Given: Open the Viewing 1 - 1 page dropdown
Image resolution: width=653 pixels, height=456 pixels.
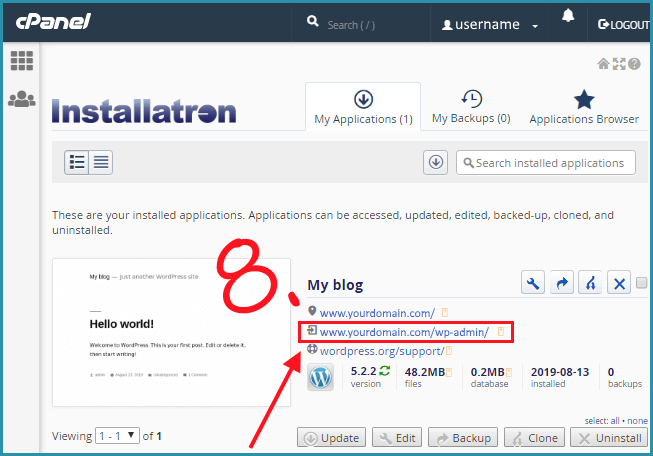Looking at the screenshot, I should (117, 436).
